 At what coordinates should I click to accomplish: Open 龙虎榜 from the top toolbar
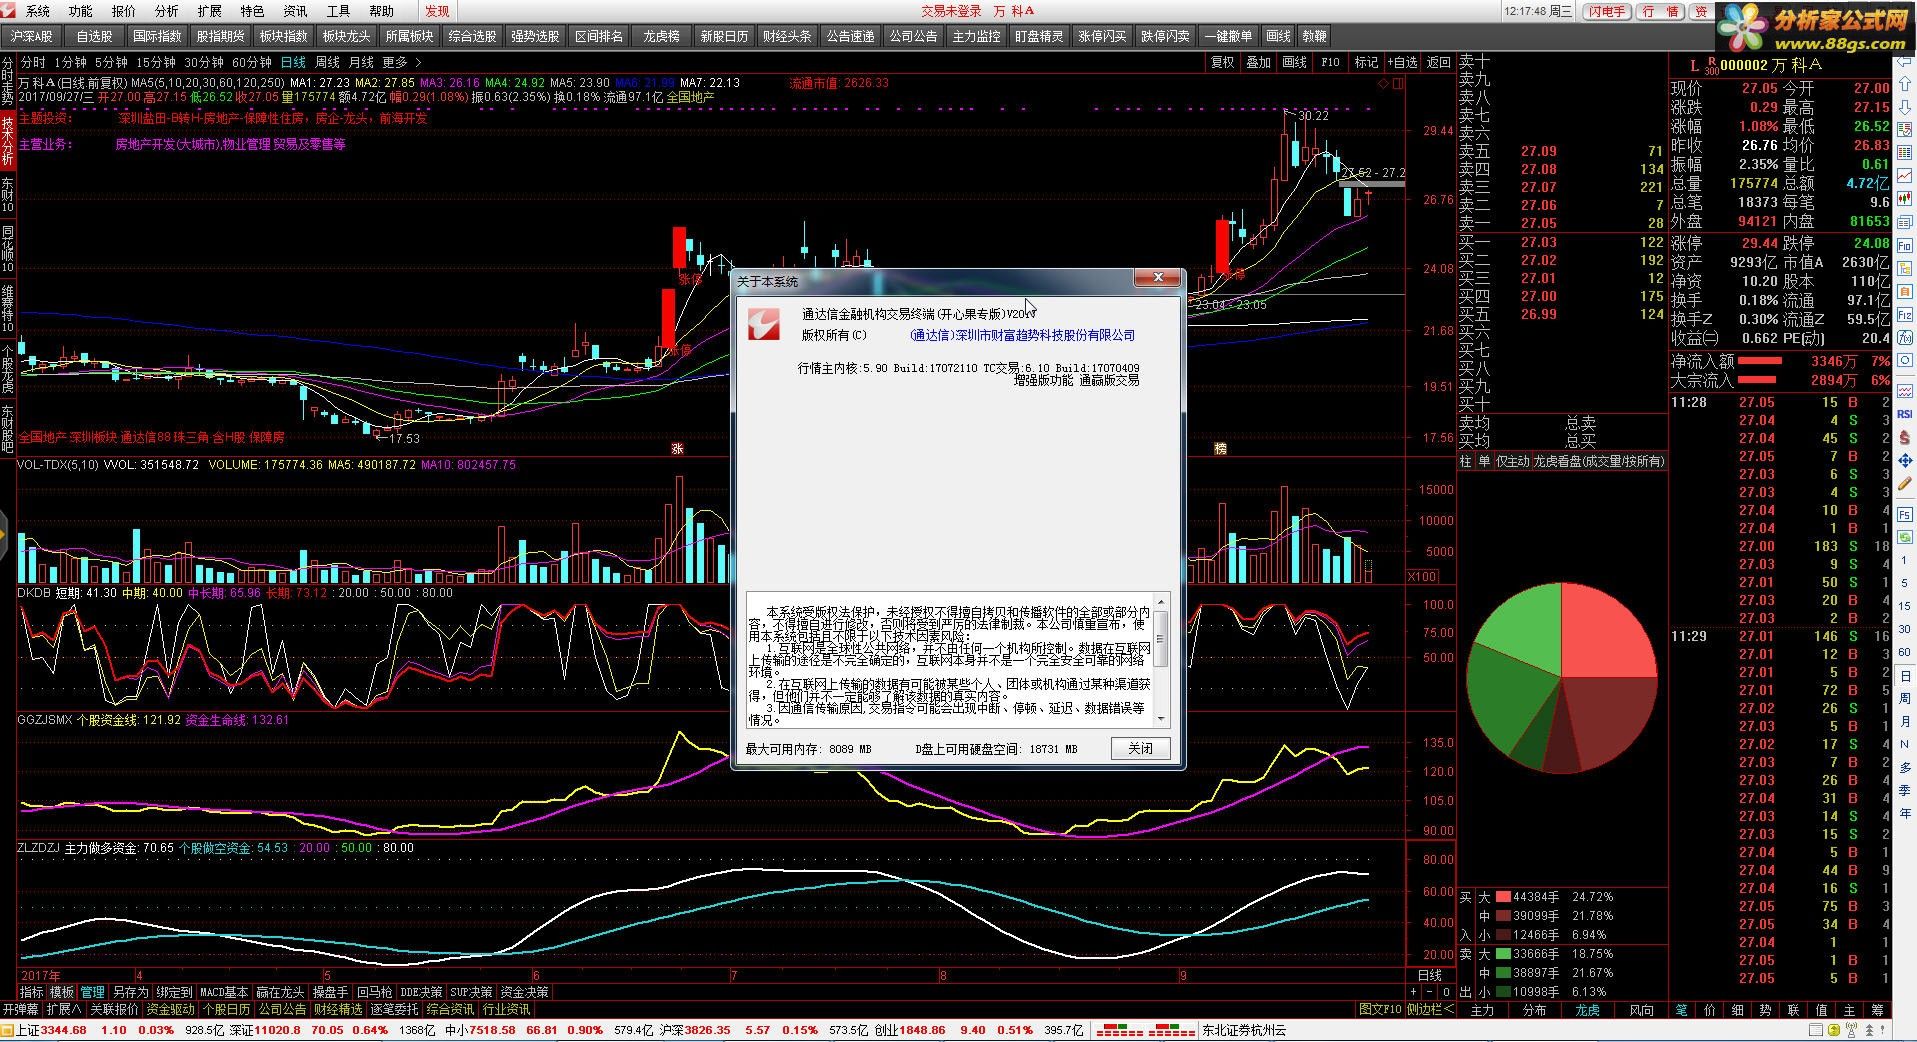[x=661, y=36]
